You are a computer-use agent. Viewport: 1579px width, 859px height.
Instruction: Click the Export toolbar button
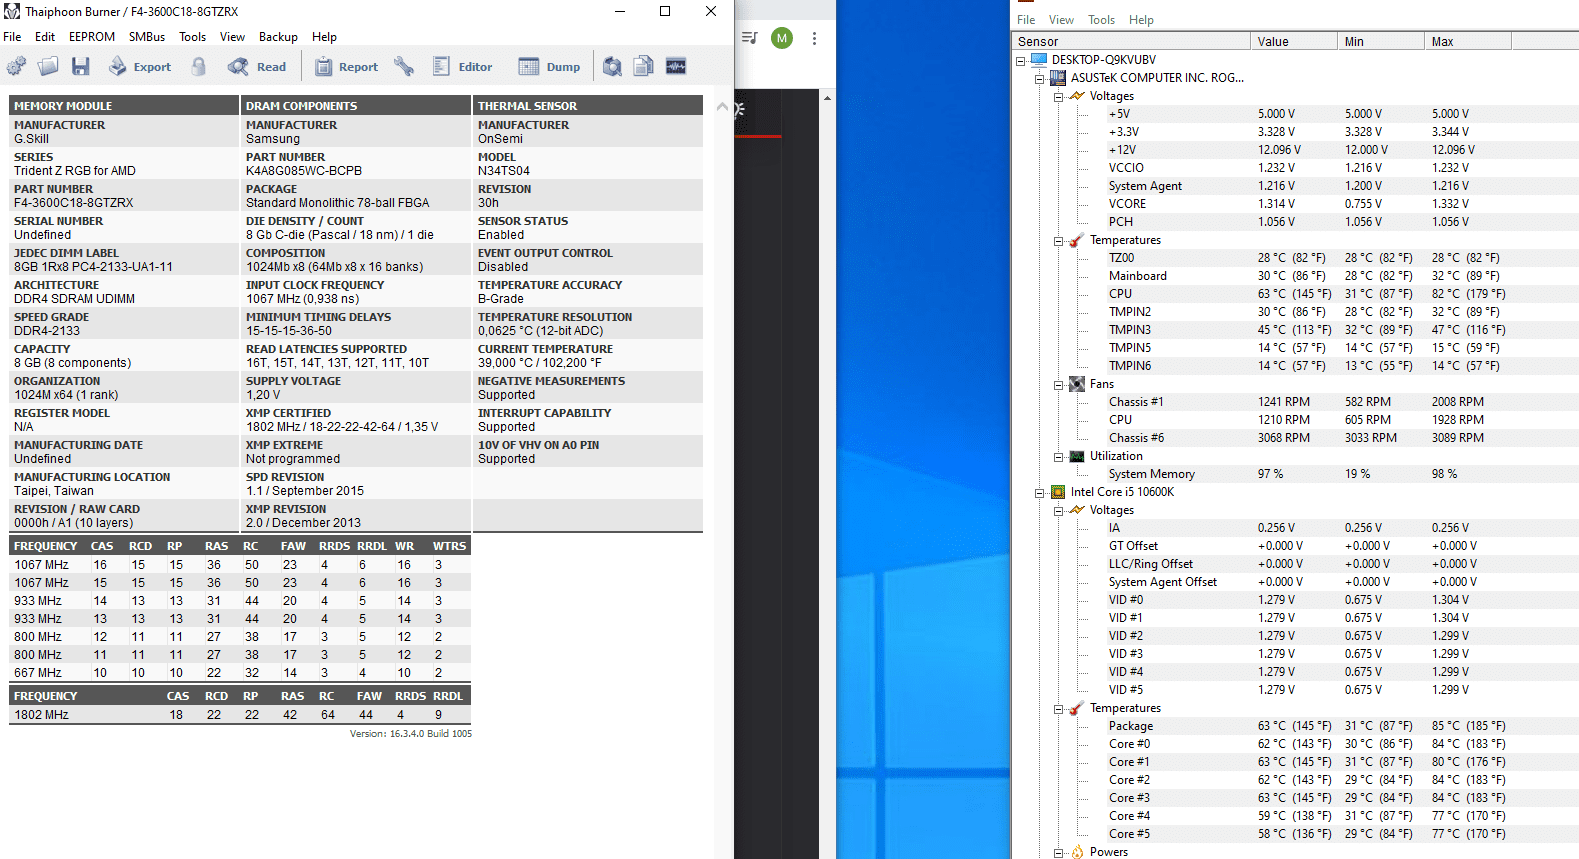point(140,66)
